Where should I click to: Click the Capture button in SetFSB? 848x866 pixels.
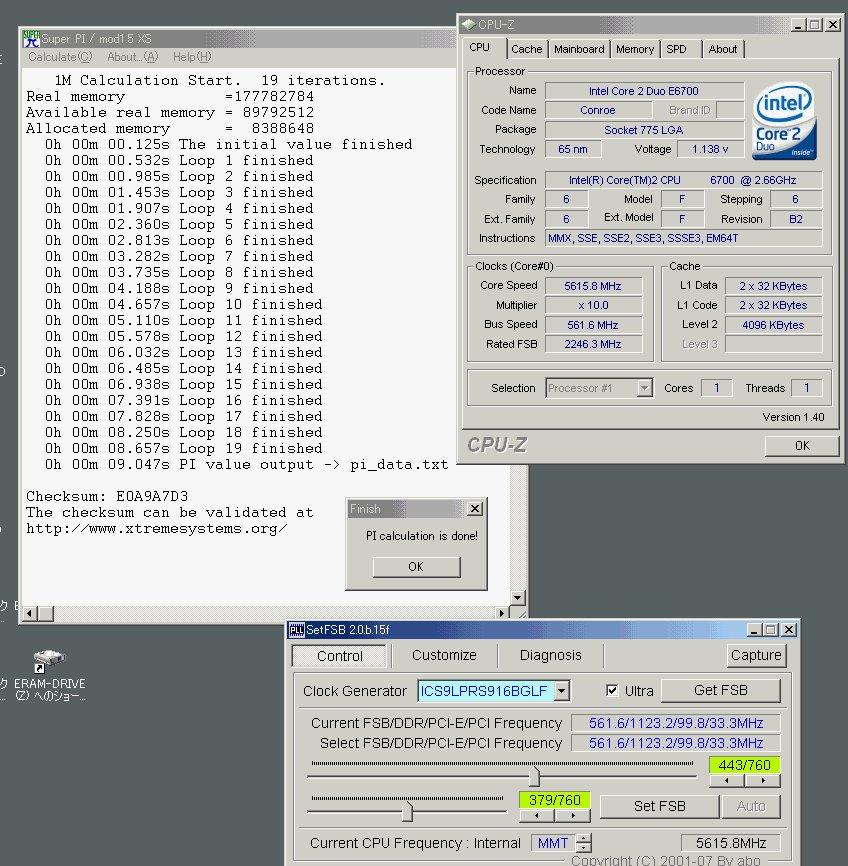[756, 655]
